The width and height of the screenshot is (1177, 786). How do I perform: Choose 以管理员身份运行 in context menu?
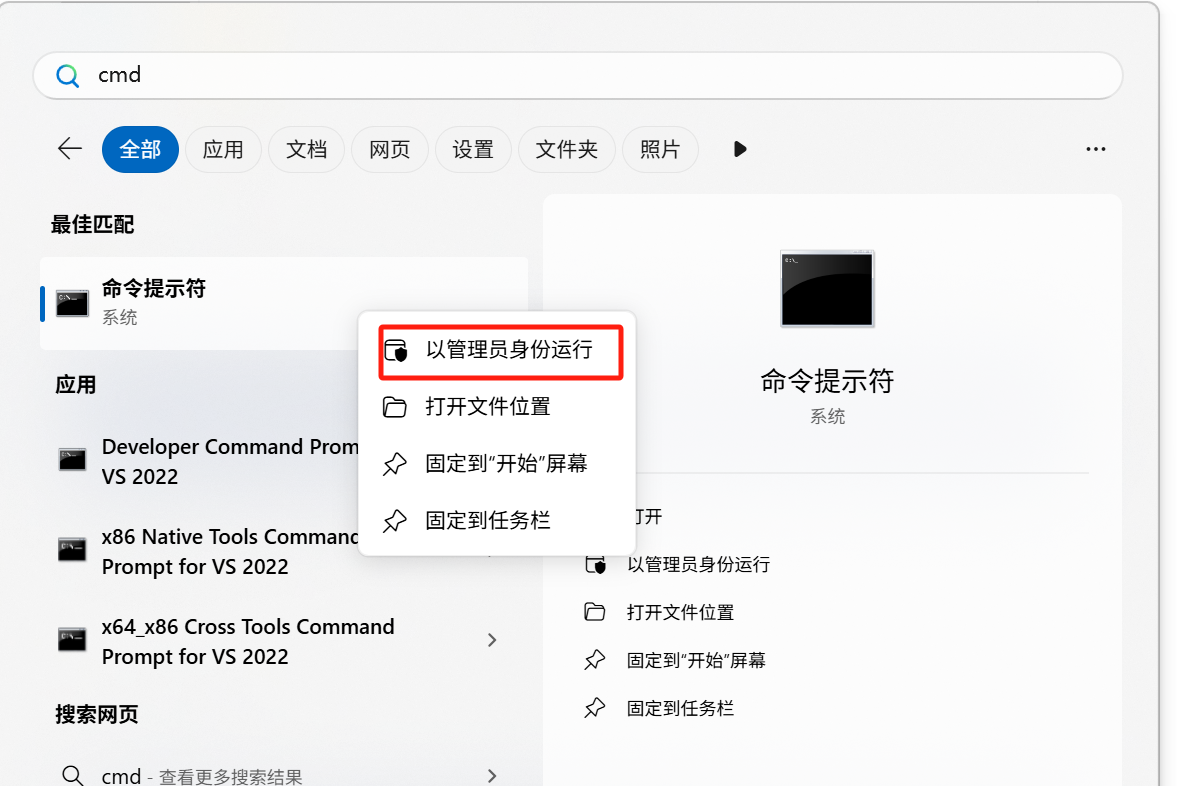pos(501,351)
